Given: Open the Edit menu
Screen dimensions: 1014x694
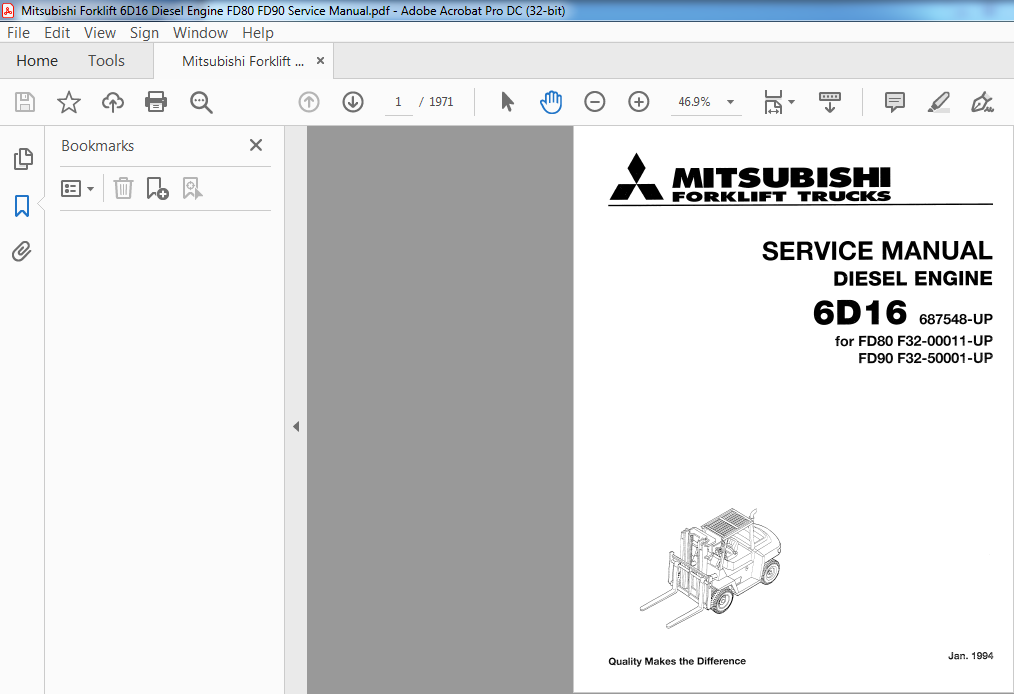Looking at the screenshot, I should click(57, 32).
